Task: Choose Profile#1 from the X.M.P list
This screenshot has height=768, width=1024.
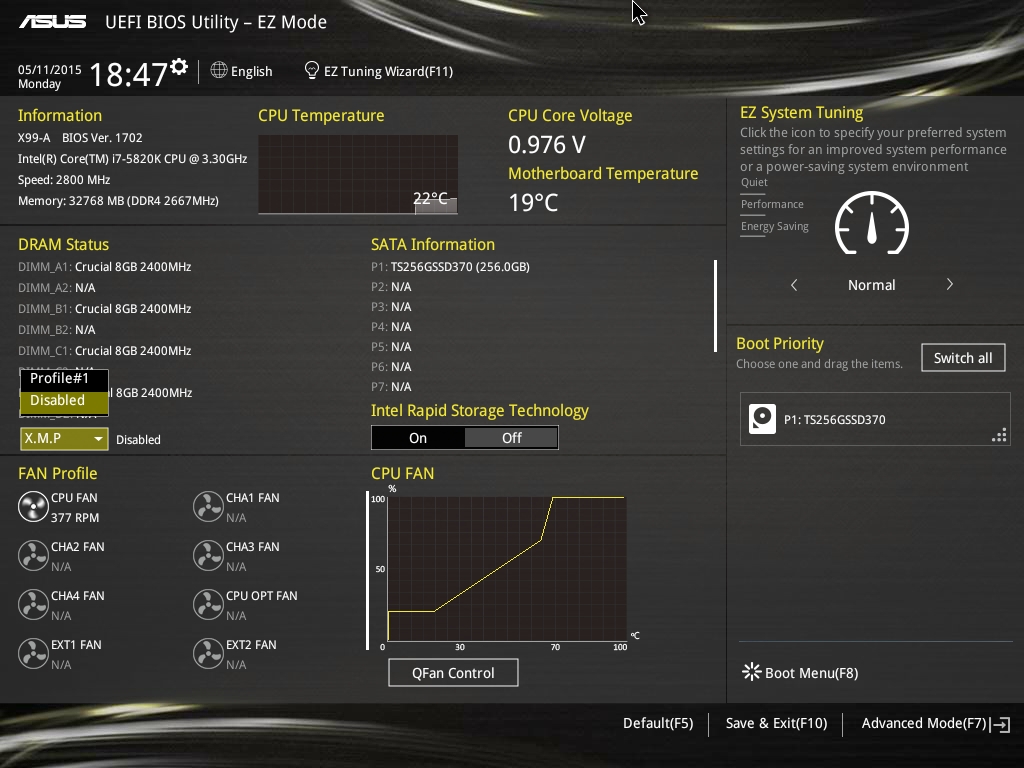Action: pyautogui.click(x=64, y=379)
